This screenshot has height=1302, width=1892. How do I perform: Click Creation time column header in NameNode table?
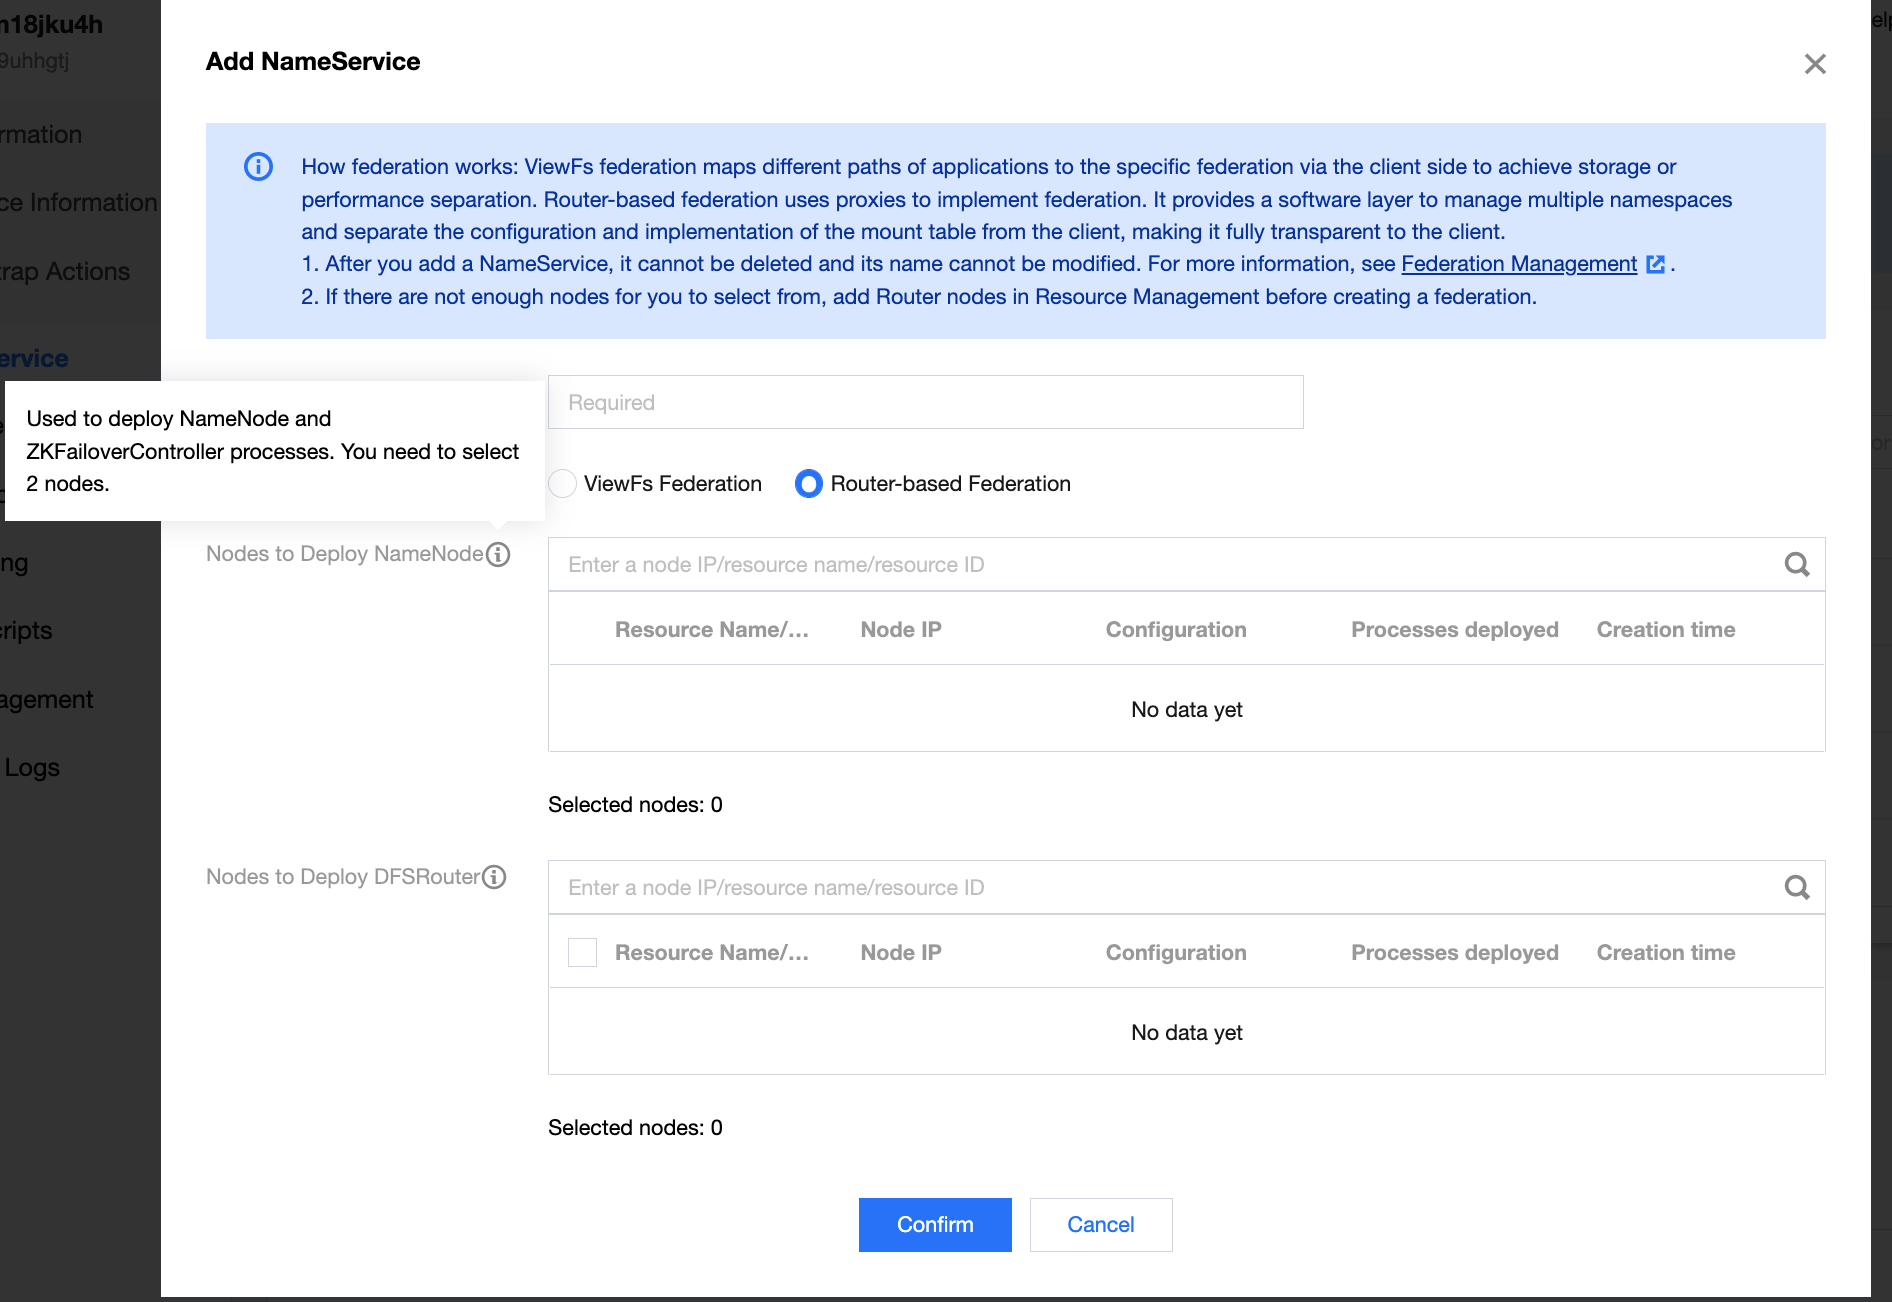1665,630
